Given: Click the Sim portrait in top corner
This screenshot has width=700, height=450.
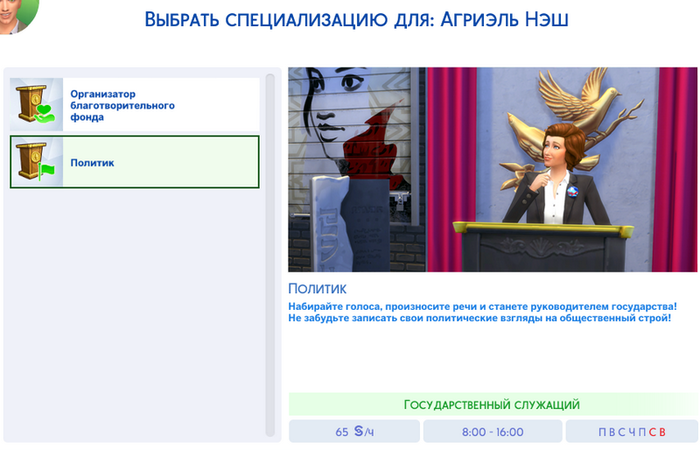Looking at the screenshot, I should tap(18, 16).
